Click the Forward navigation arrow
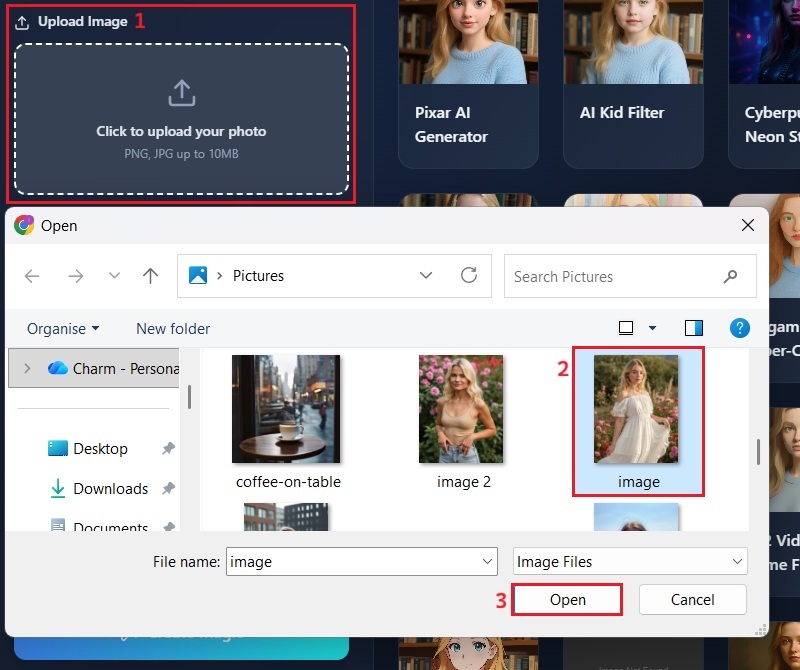This screenshot has height=670, width=800. (x=76, y=277)
